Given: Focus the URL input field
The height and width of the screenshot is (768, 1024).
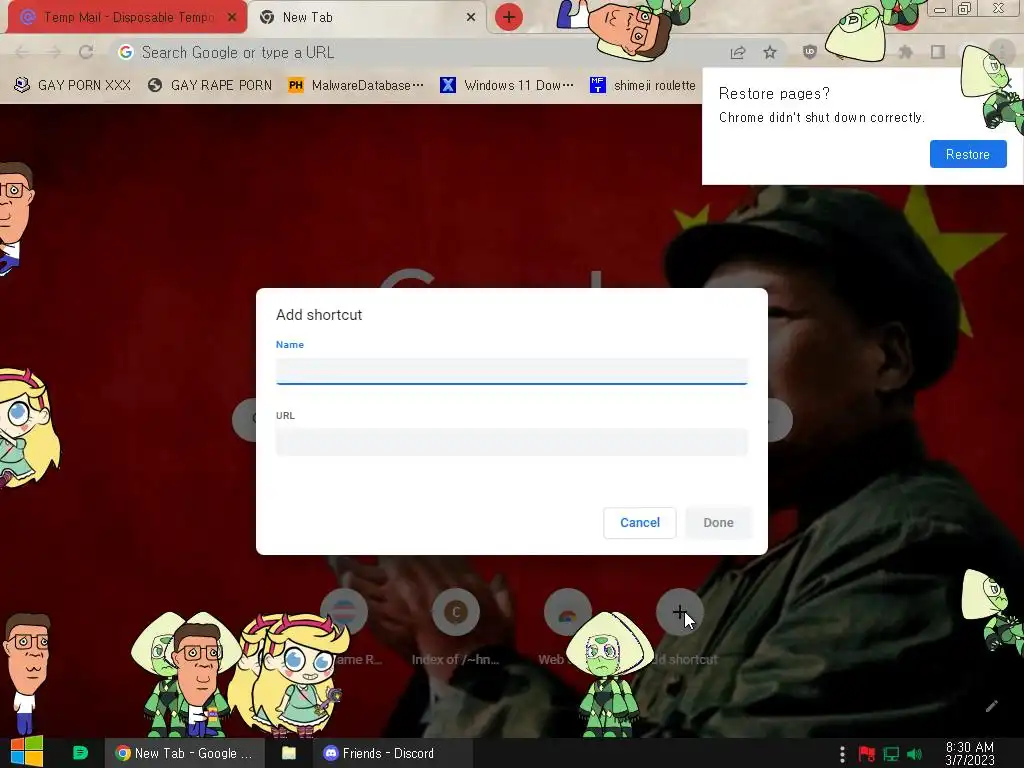Looking at the screenshot, I should (511, 442).
